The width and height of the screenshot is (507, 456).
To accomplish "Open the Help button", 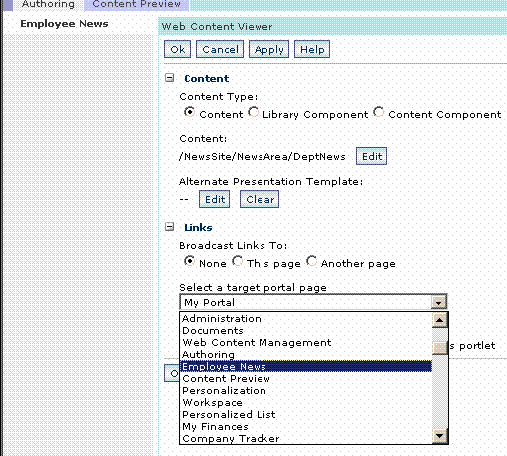I will coord(312,49).
